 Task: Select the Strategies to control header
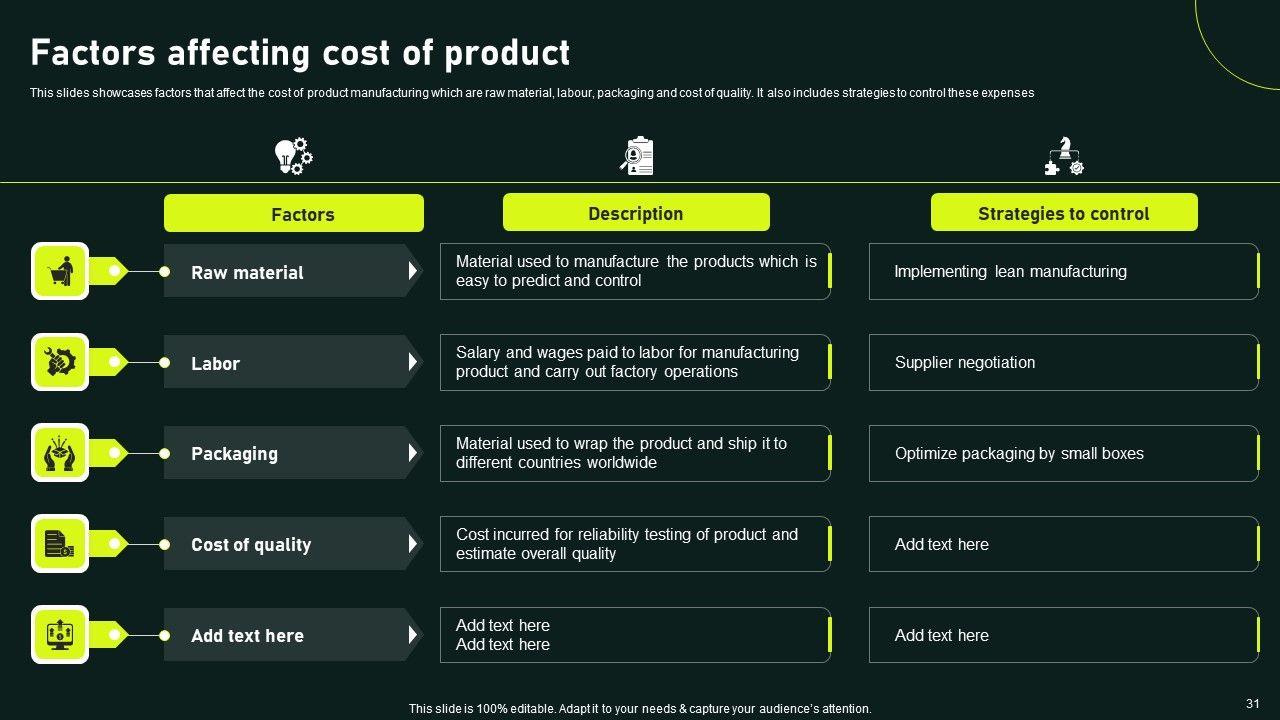coord(1064,213)
